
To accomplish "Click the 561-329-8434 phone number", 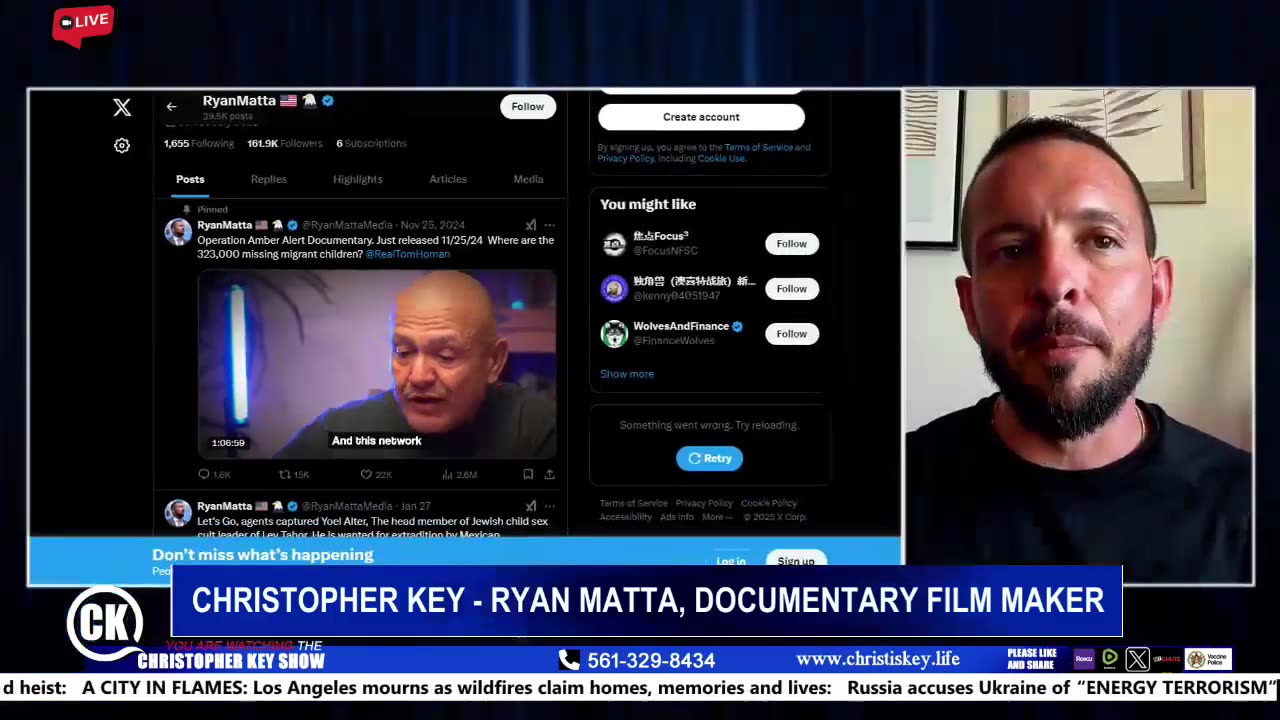I will (651, 661).
